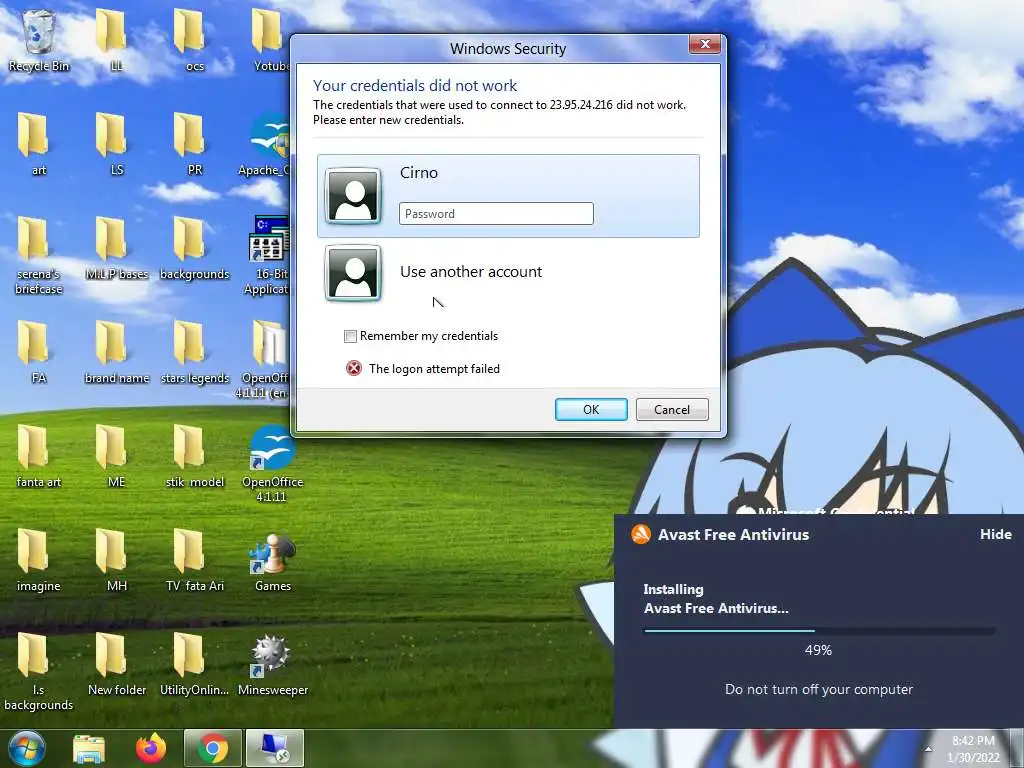Viewport: 1024px width, 768px height.
Task: Select serena's briefcase folder
Action: [x=39, y=255]
